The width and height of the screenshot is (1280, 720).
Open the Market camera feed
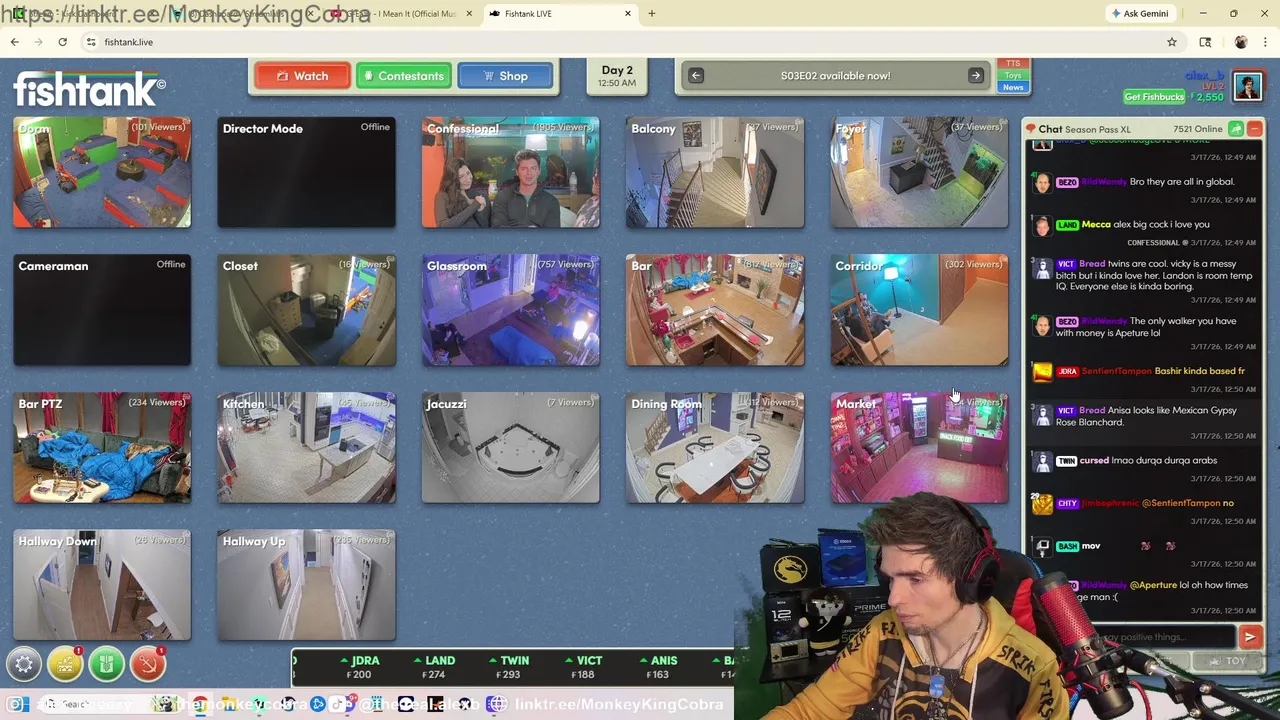point(919,448)
